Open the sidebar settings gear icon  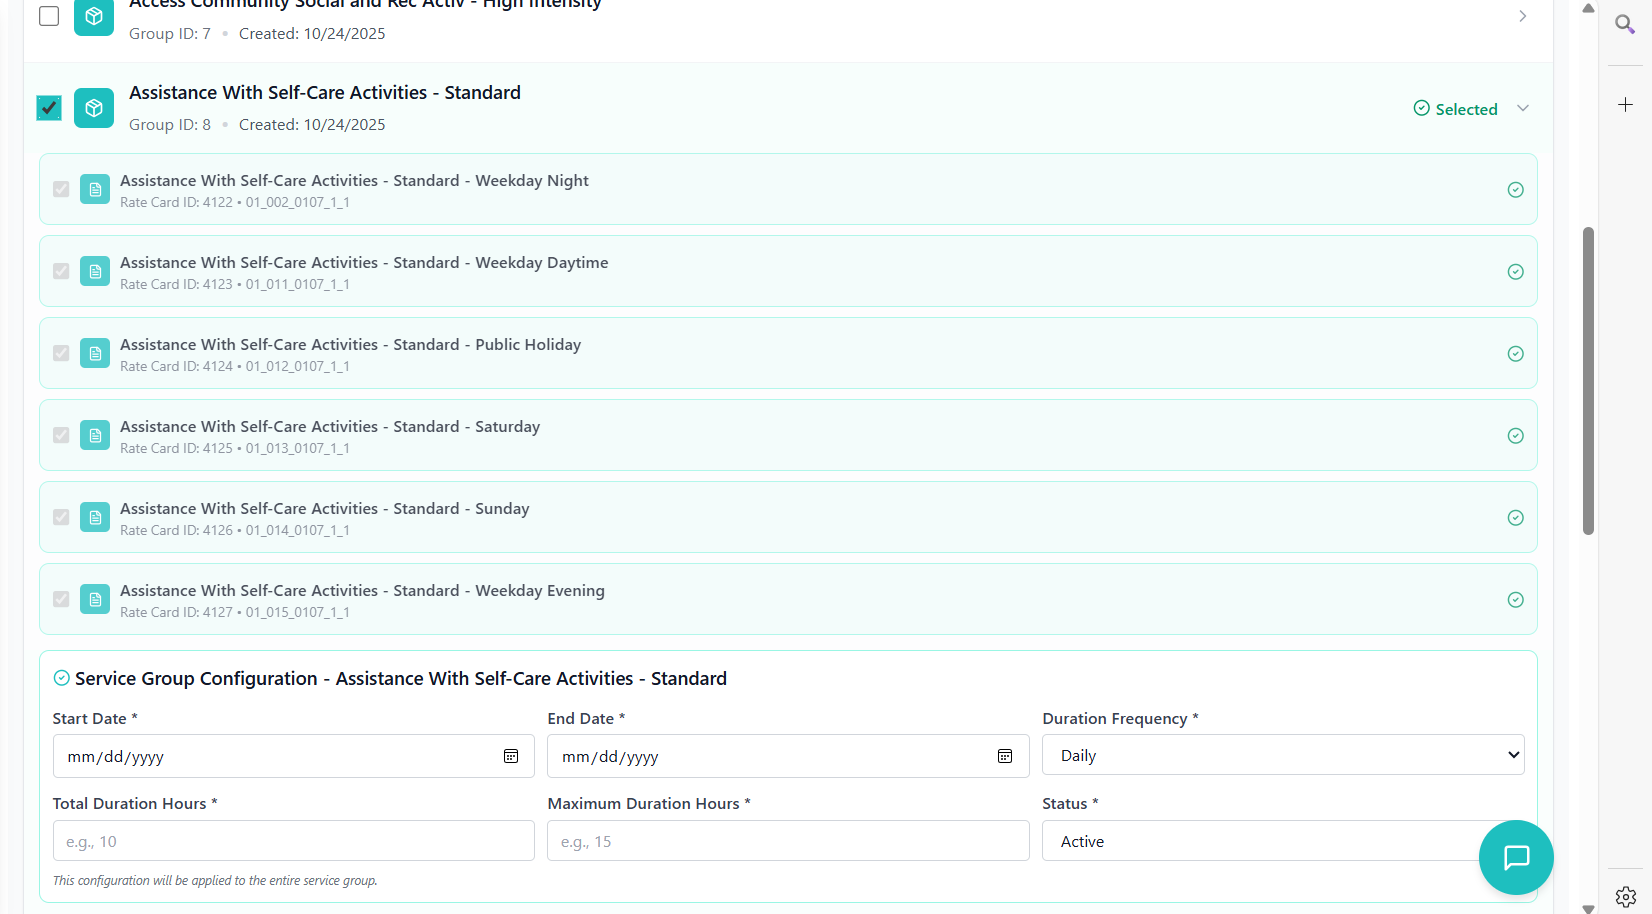click(1625, 896)
